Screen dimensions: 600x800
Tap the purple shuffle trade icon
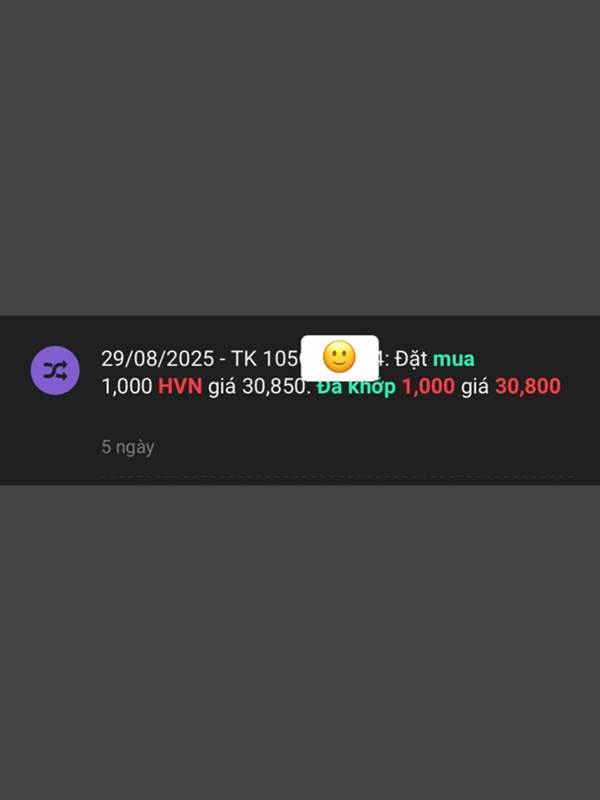click(55, 370)
